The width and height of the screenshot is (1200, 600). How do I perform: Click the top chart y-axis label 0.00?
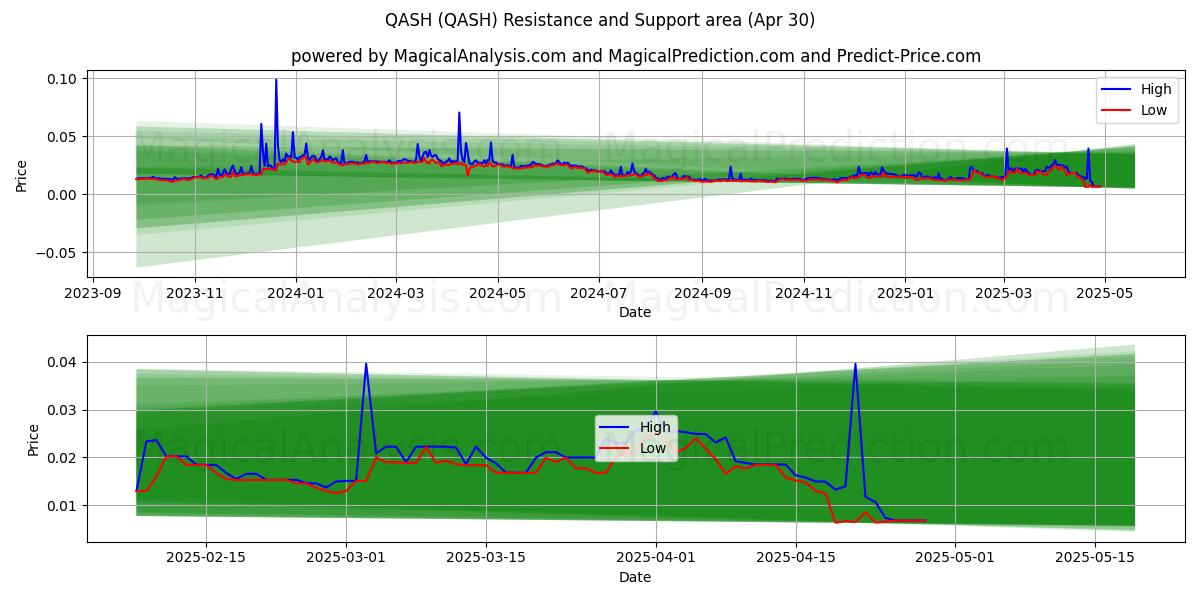(x=62, y=194)
